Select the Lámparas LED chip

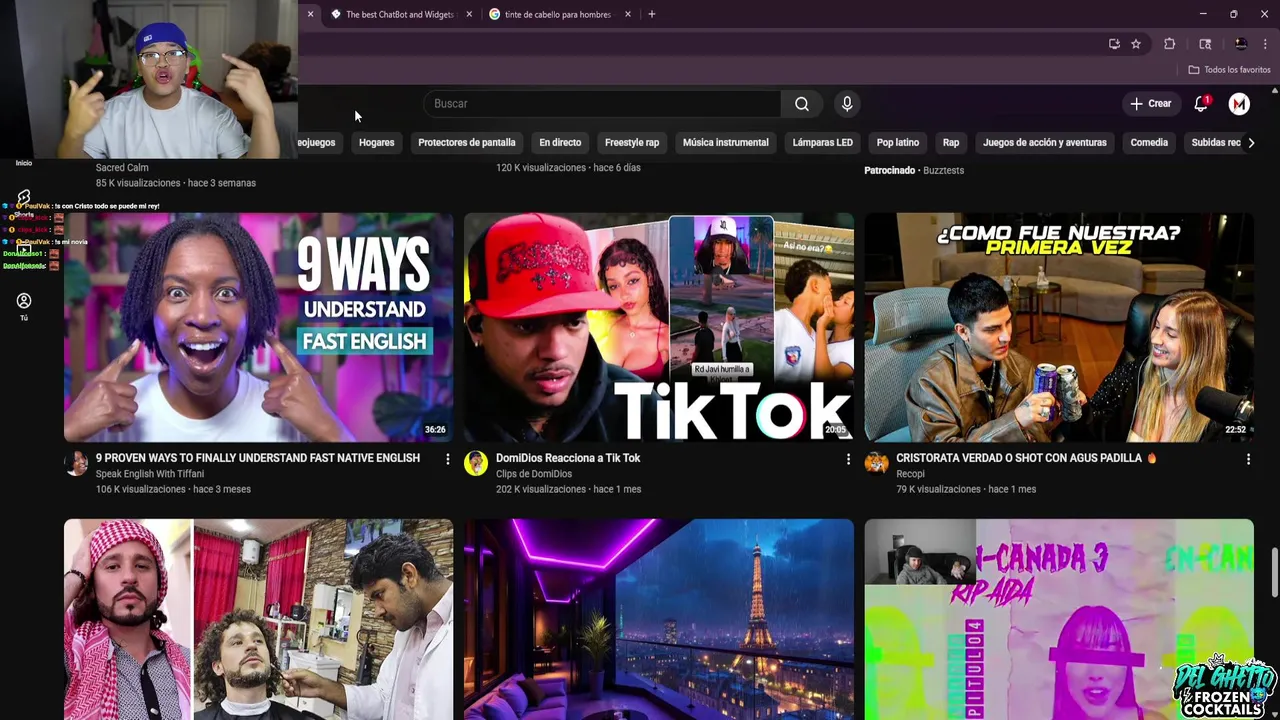click(823, 143)
